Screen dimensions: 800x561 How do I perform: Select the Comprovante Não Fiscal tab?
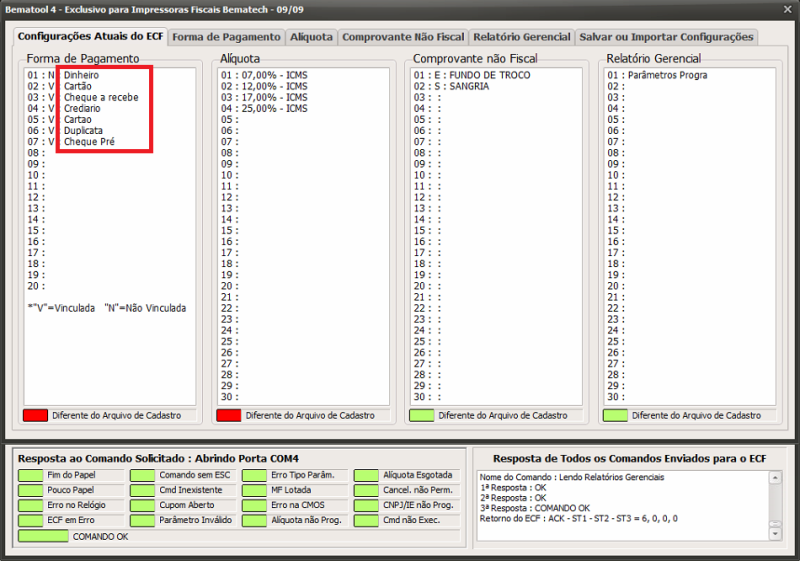[403, 37]
